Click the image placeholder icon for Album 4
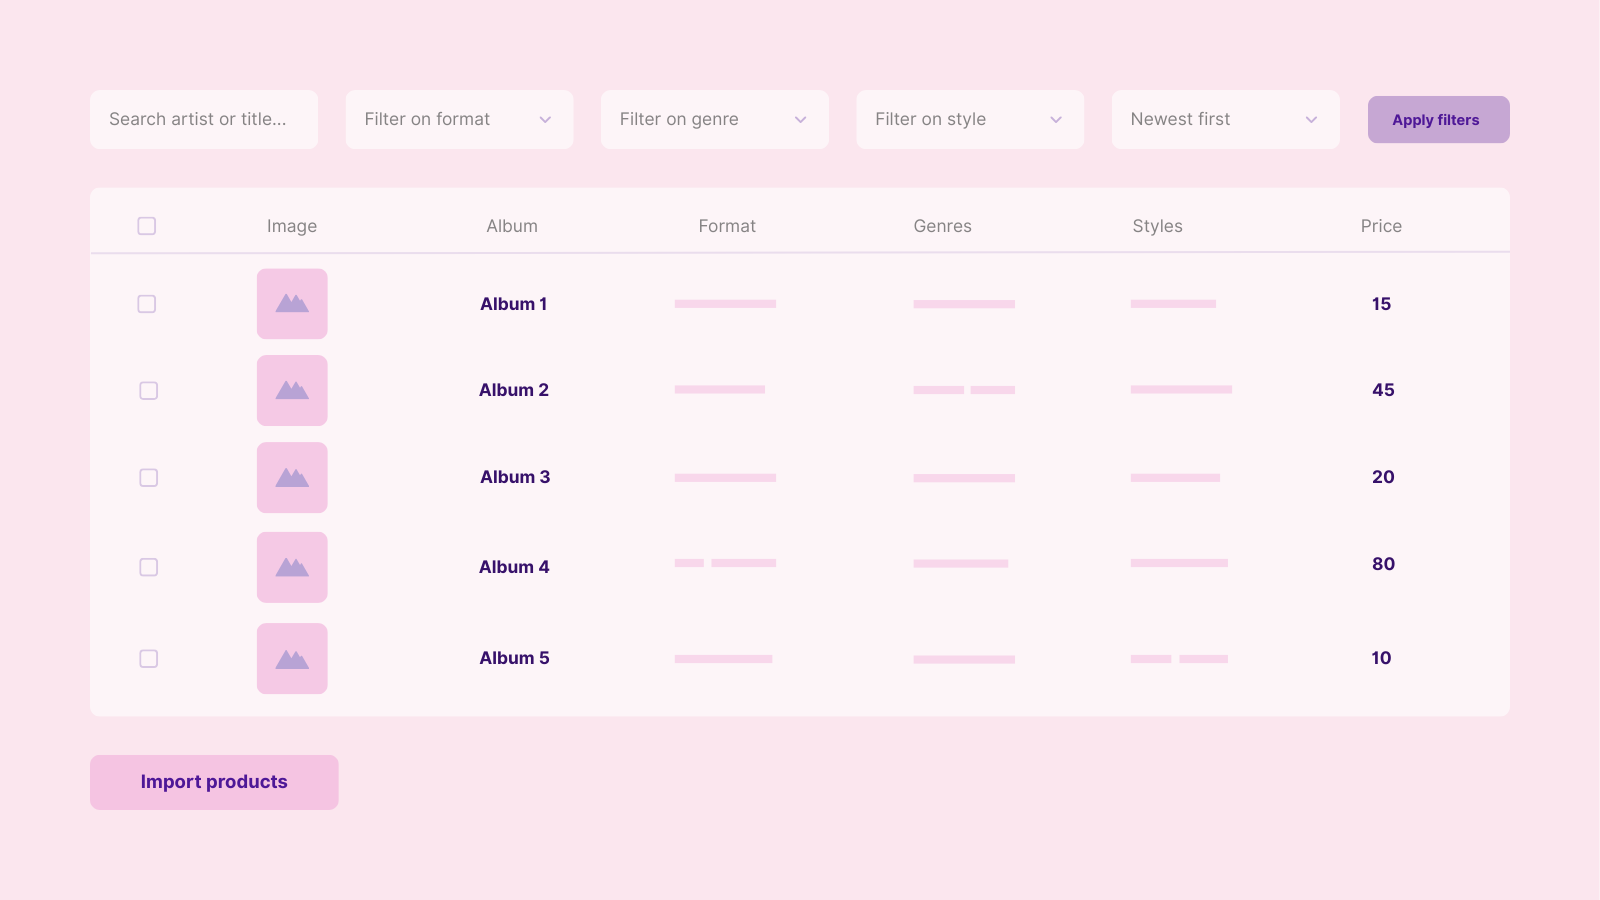The image size is (1600, 900). [x=292, y=567]
